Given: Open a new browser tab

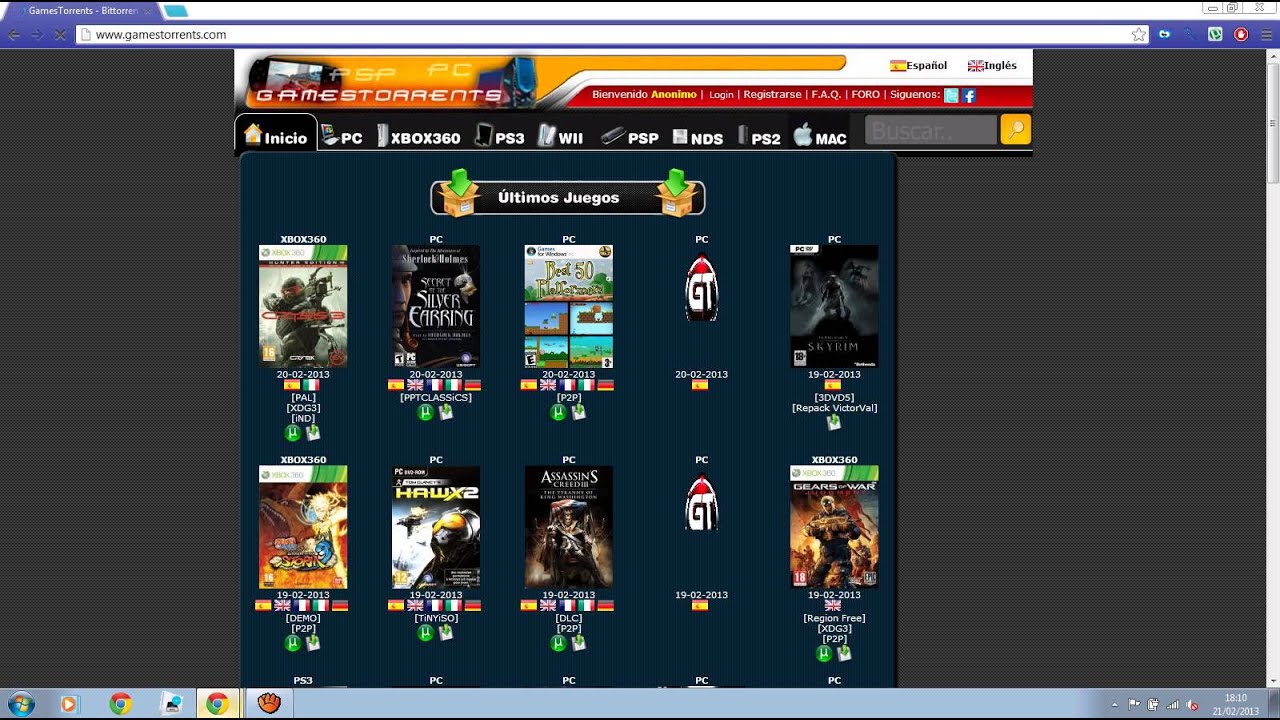Looking at the screenshot, I should [x=176, y=10].
